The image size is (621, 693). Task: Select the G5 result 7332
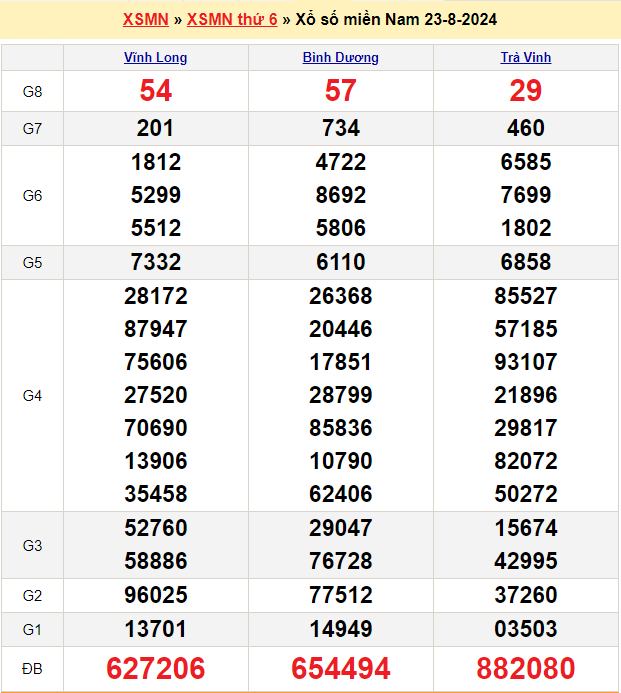pos(155,262)
